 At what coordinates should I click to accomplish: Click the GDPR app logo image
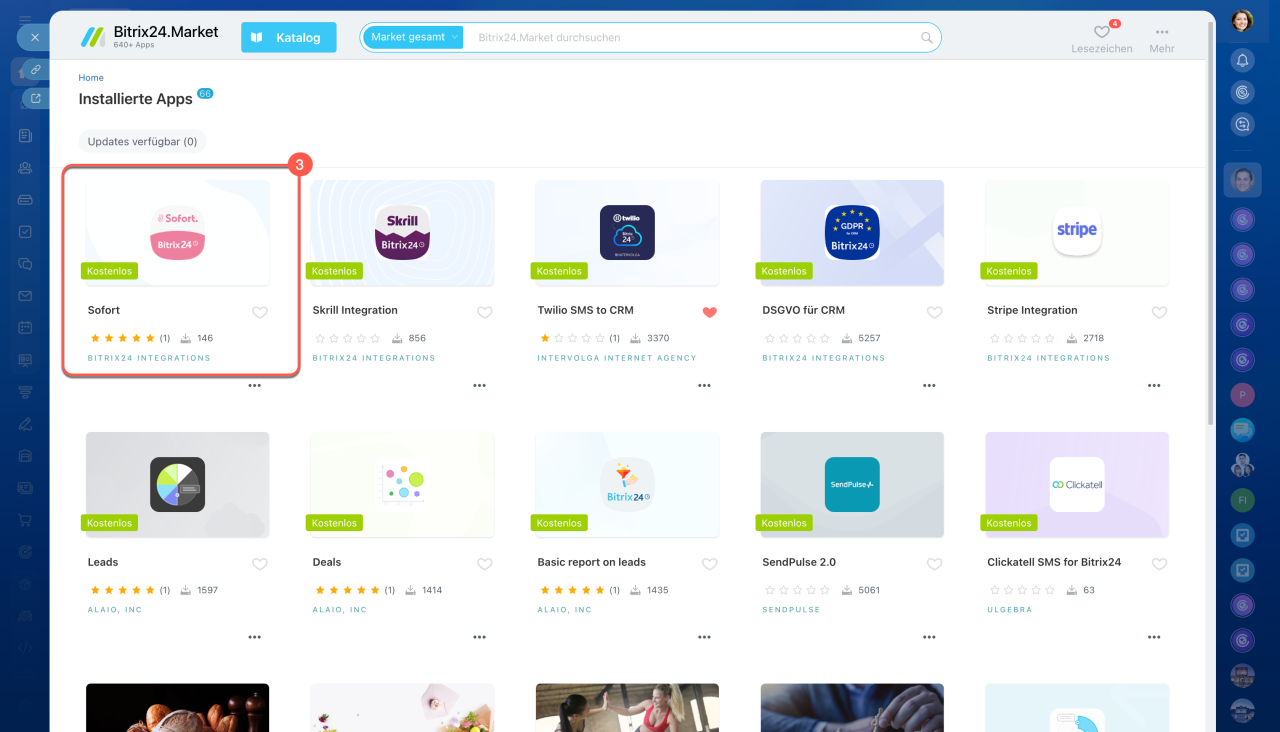coord(852,232)
